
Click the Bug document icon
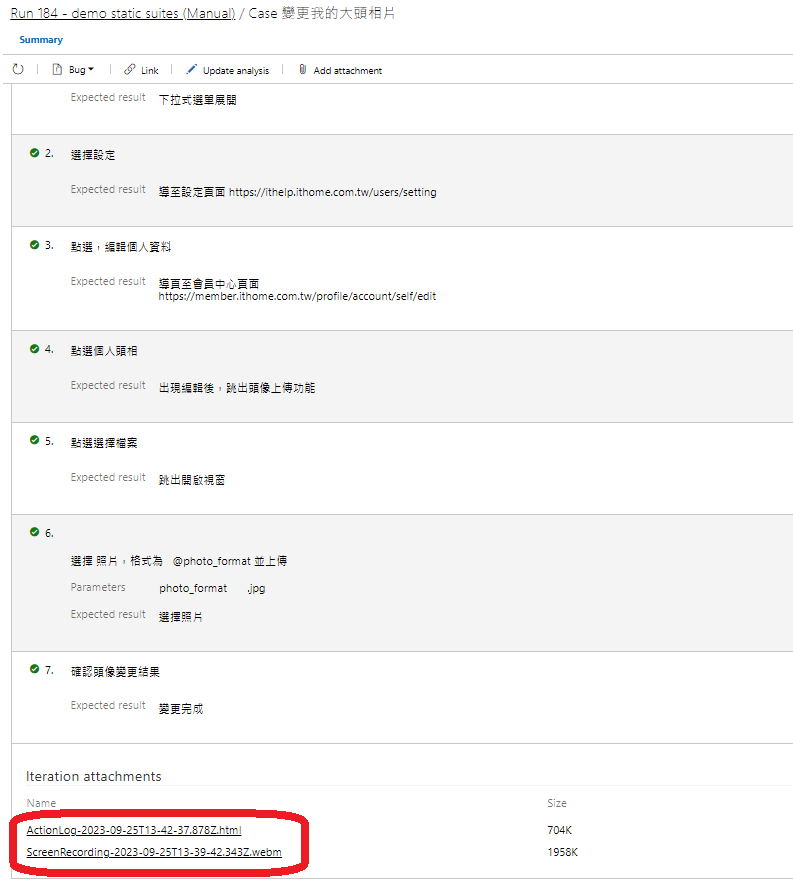point(57,69)
